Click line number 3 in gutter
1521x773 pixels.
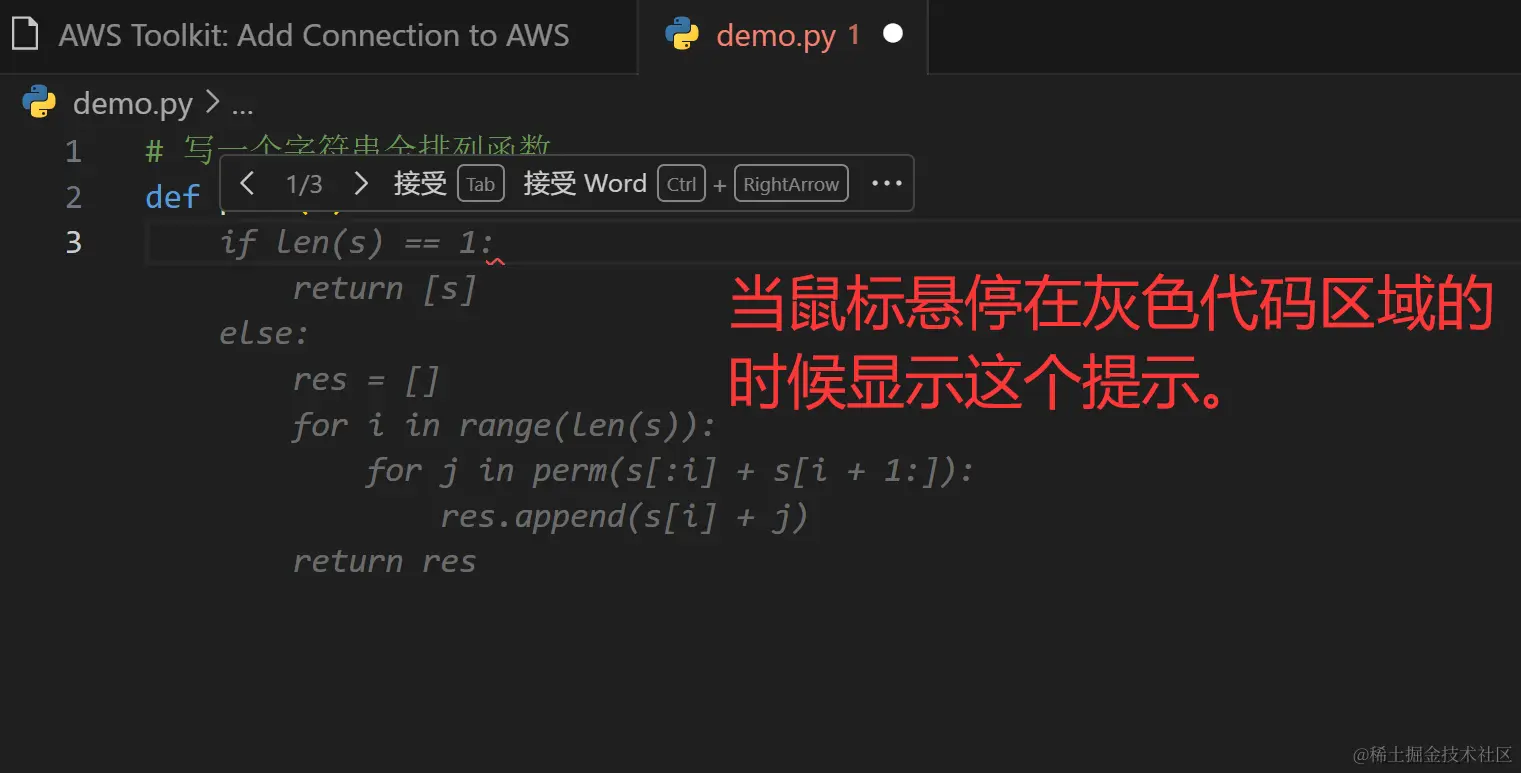coord(73,242)
